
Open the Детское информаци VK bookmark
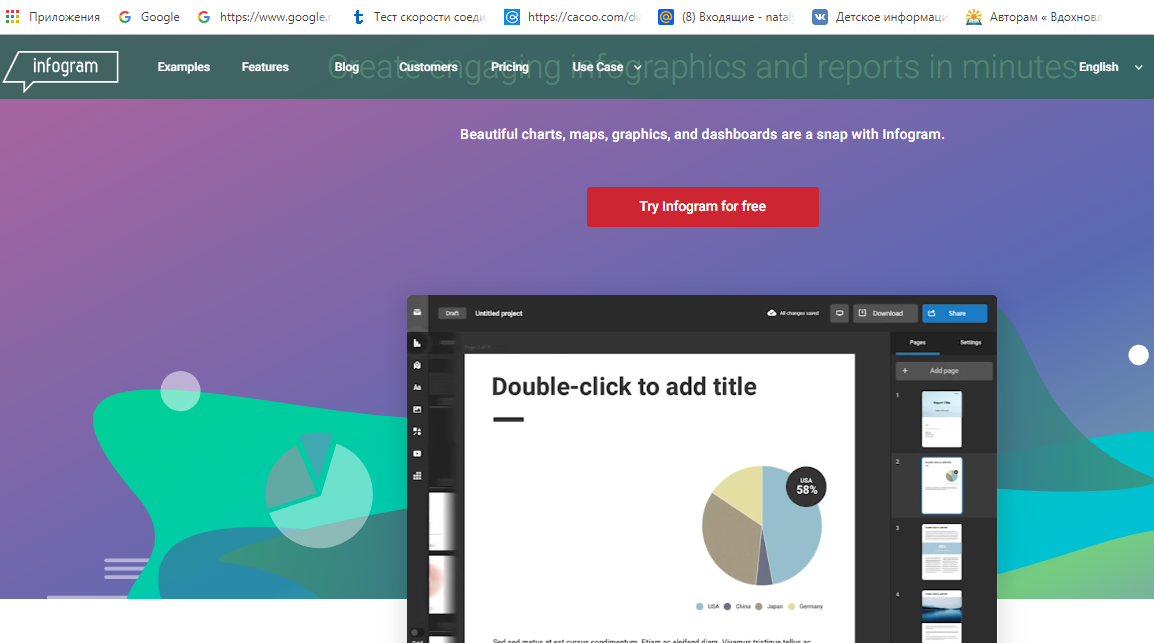[880, 17]
